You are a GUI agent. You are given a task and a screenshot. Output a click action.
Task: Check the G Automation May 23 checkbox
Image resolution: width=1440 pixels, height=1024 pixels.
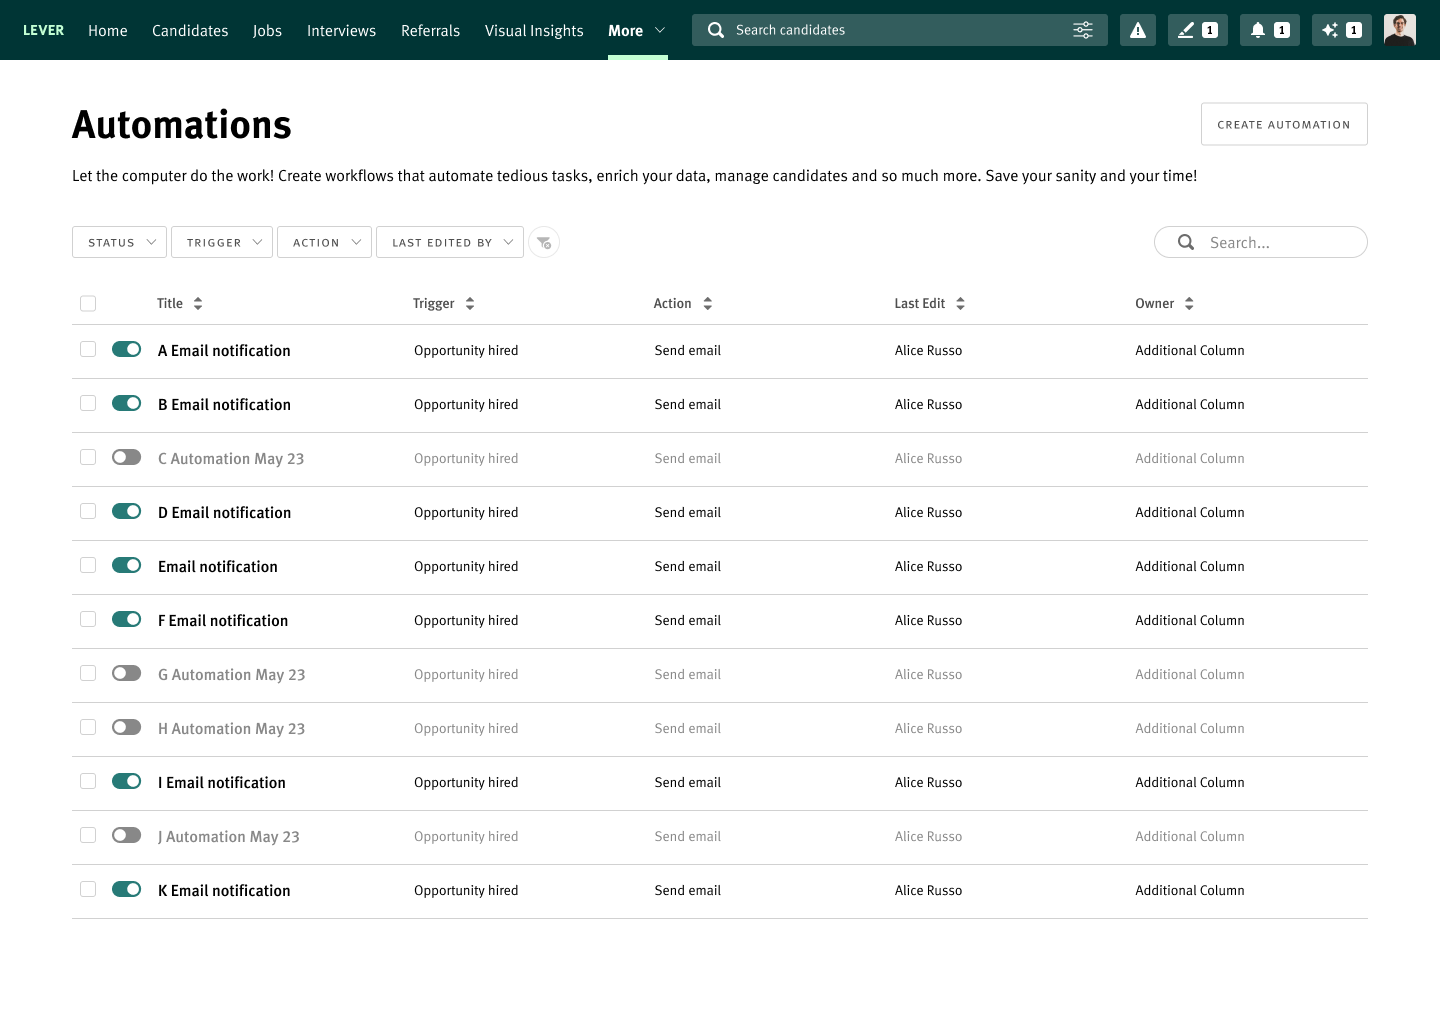88,673
